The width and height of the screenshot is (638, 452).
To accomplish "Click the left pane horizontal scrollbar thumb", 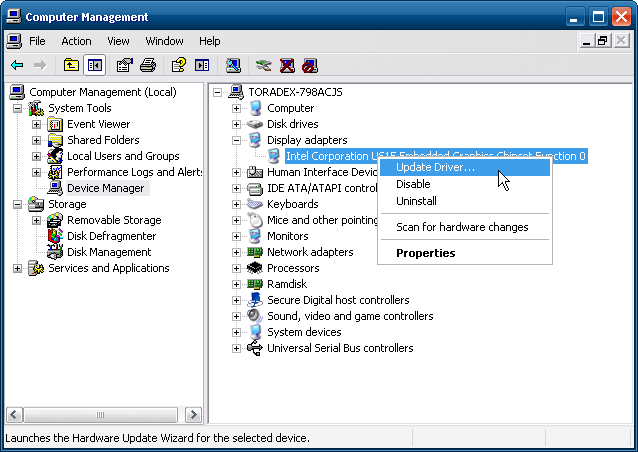I will pyautogui.click(x=101, y=415).
